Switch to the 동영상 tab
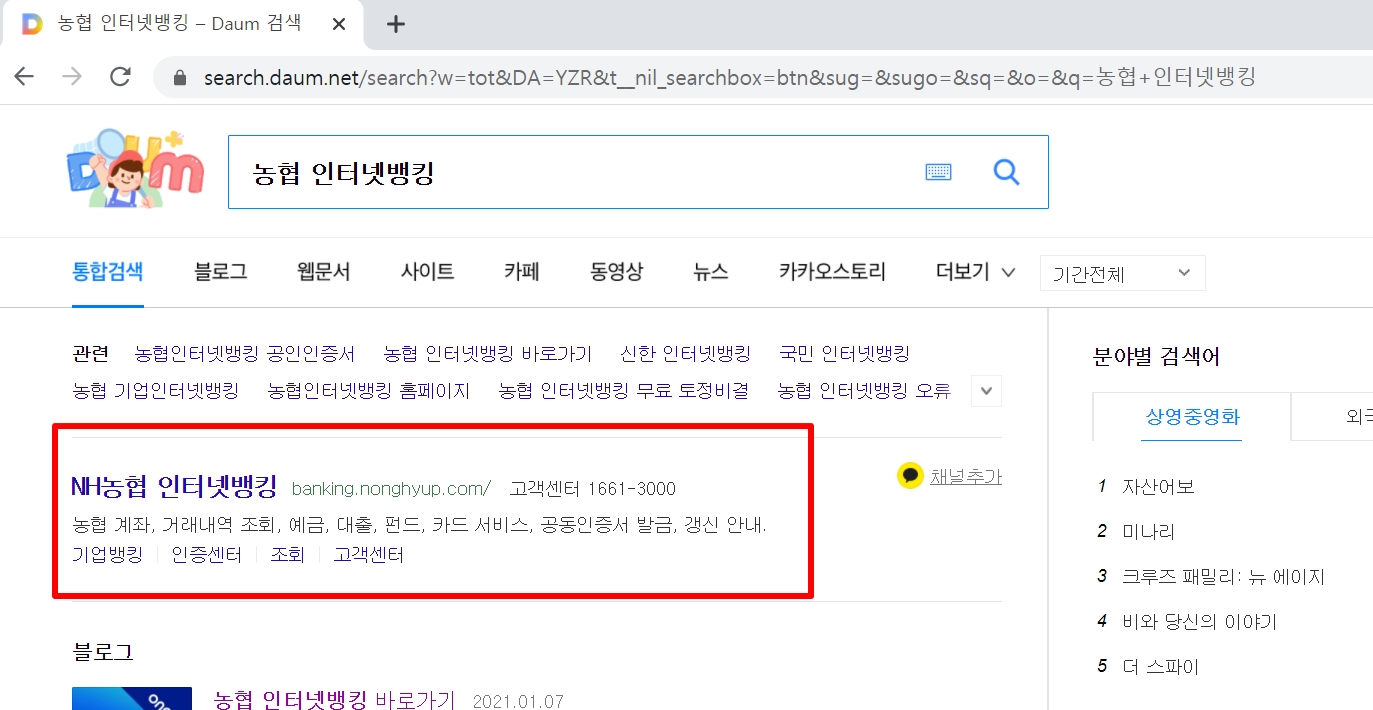 coord(617,271)
